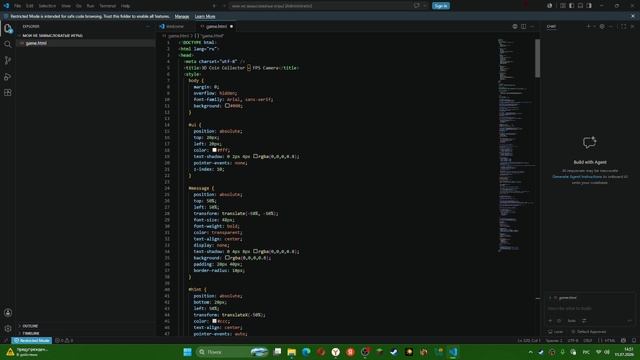Click the #ccc color swatch on line 45

214,321
